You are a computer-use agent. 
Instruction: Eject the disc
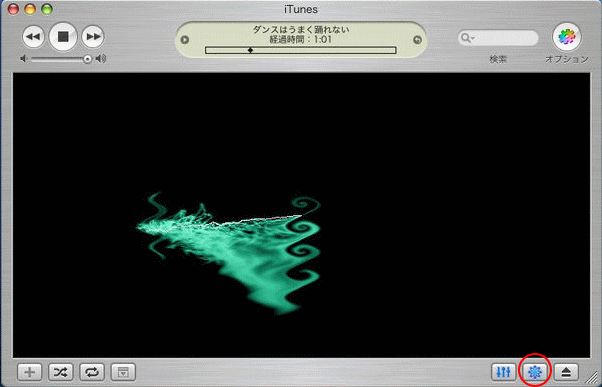[566, 372]
